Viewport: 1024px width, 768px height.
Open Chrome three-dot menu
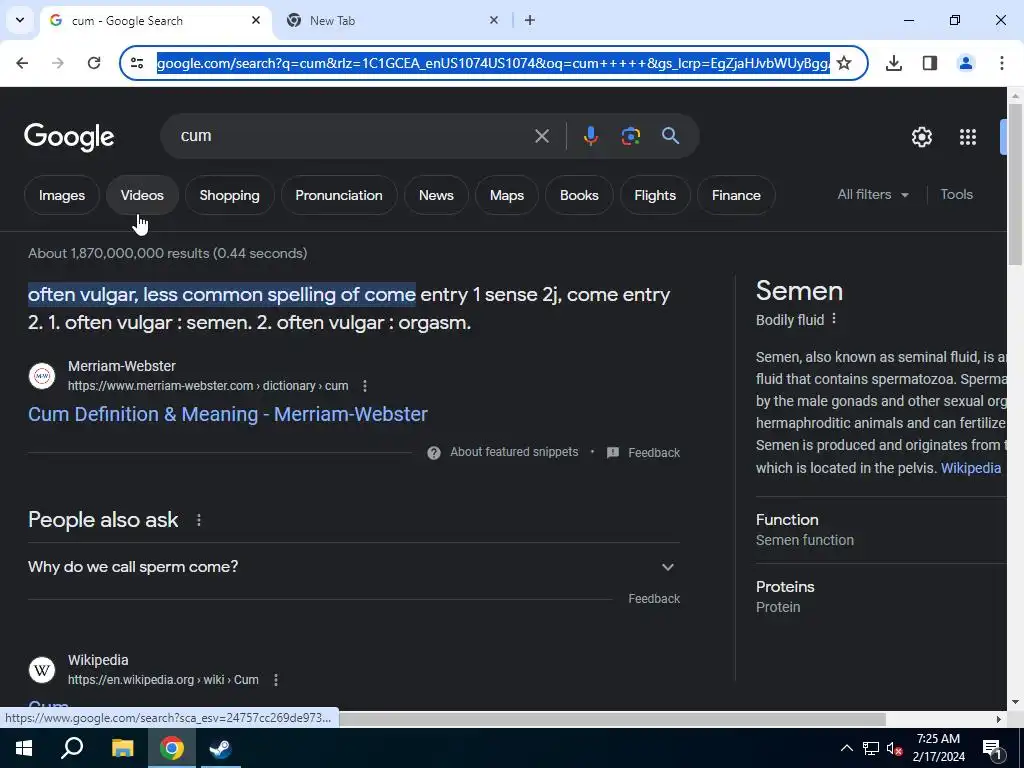(x=1001, y=63)
